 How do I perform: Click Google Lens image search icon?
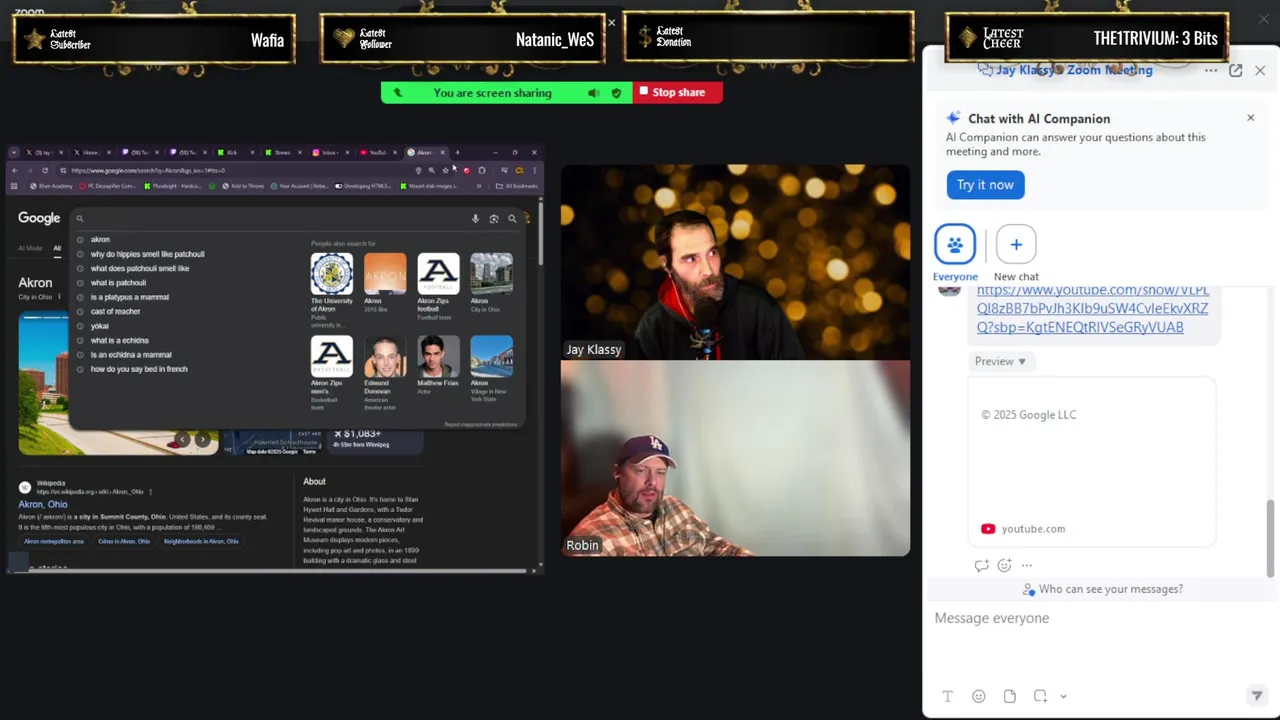[x=493, y=218]
